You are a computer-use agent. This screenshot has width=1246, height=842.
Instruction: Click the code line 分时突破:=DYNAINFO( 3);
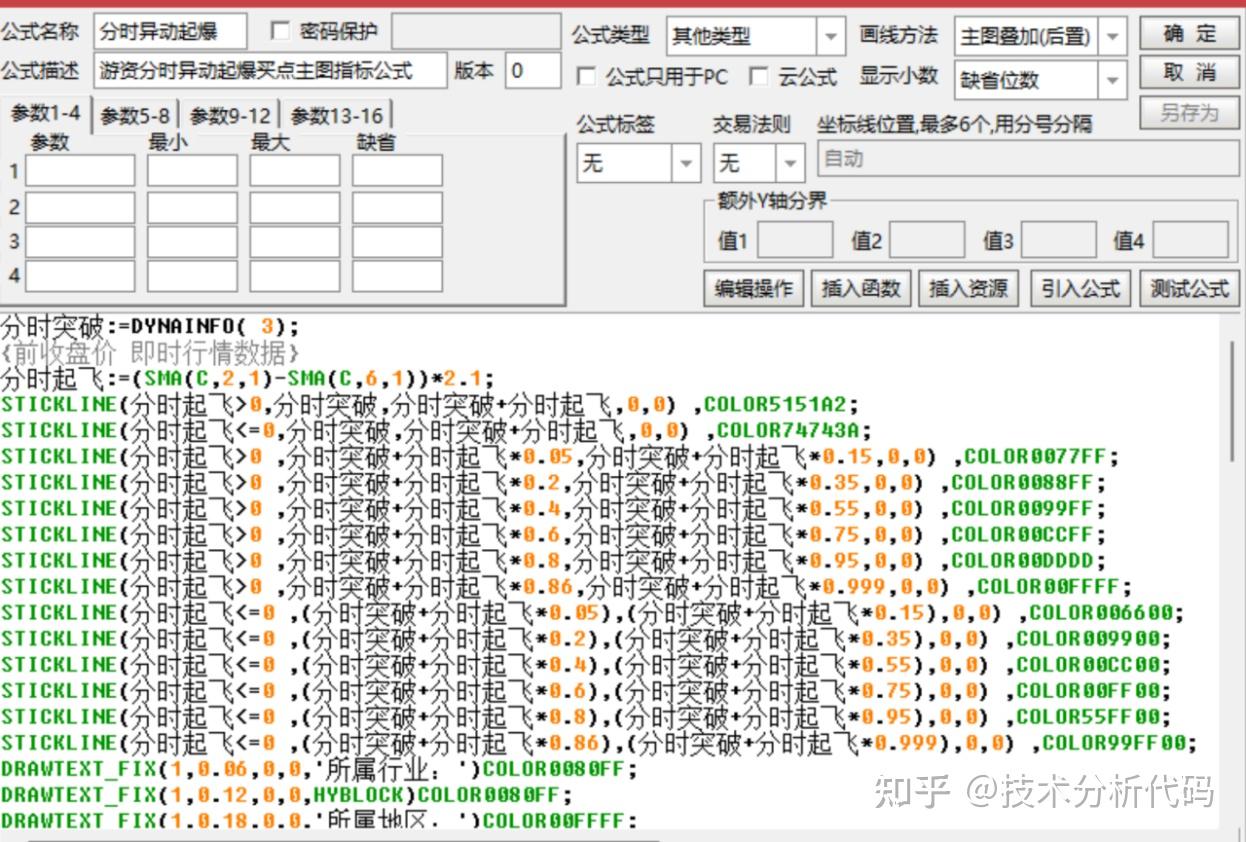tap(150, 326)
